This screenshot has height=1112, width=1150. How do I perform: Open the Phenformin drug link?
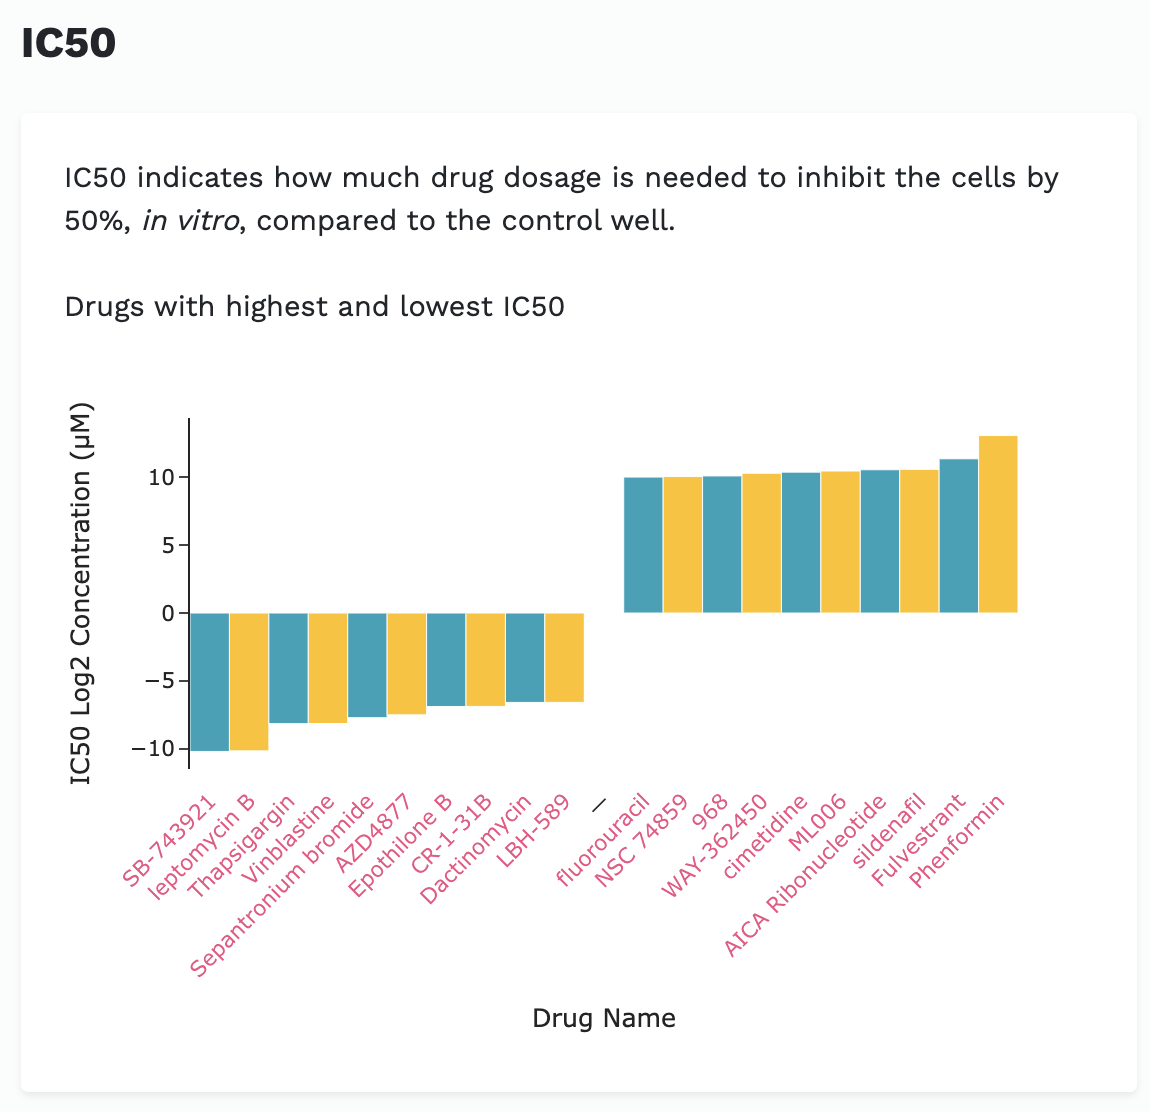(x=957, y=841)
